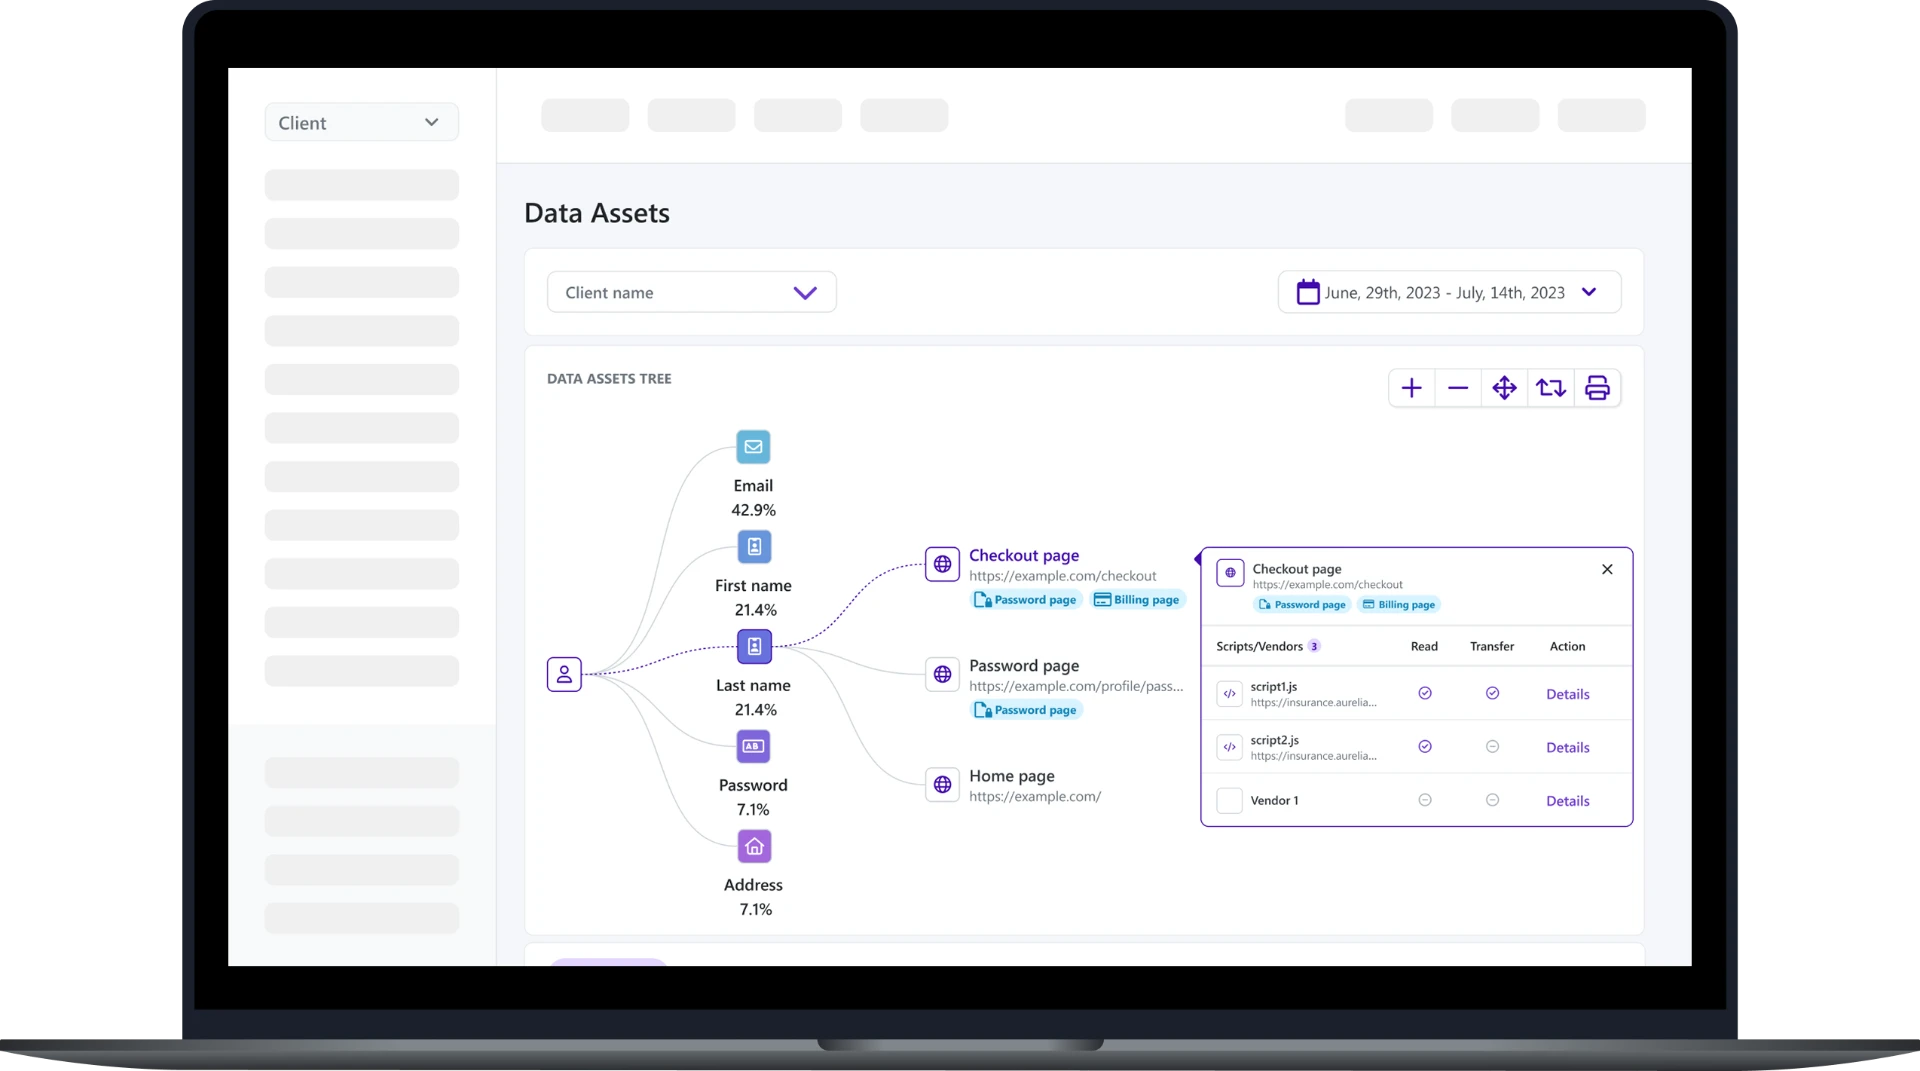Screen dimensions: 1920x1071
Task: Toggle script2.js Read status check
Action: pyautogui.click(x=1425, y=747)
